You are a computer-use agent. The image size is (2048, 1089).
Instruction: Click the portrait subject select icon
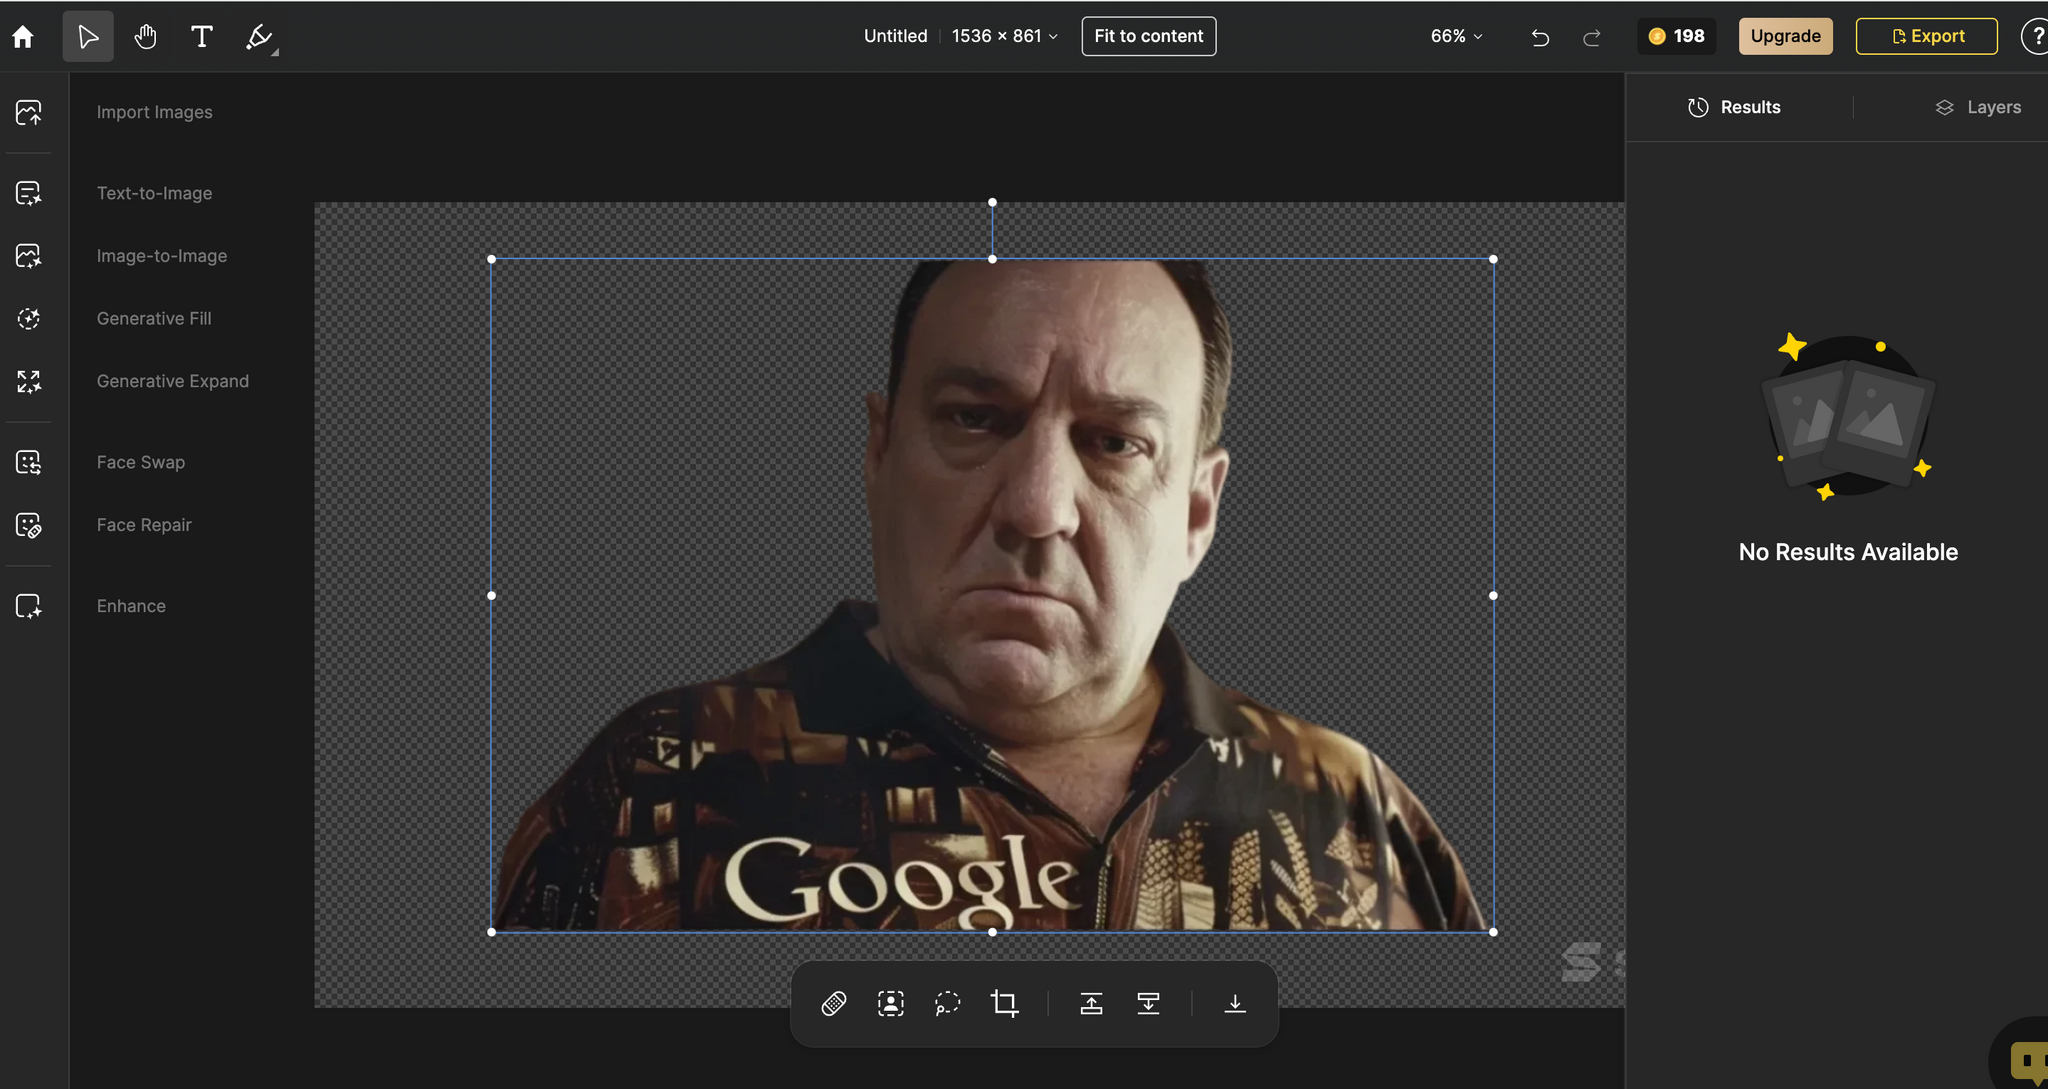[x=891, y=1003]
